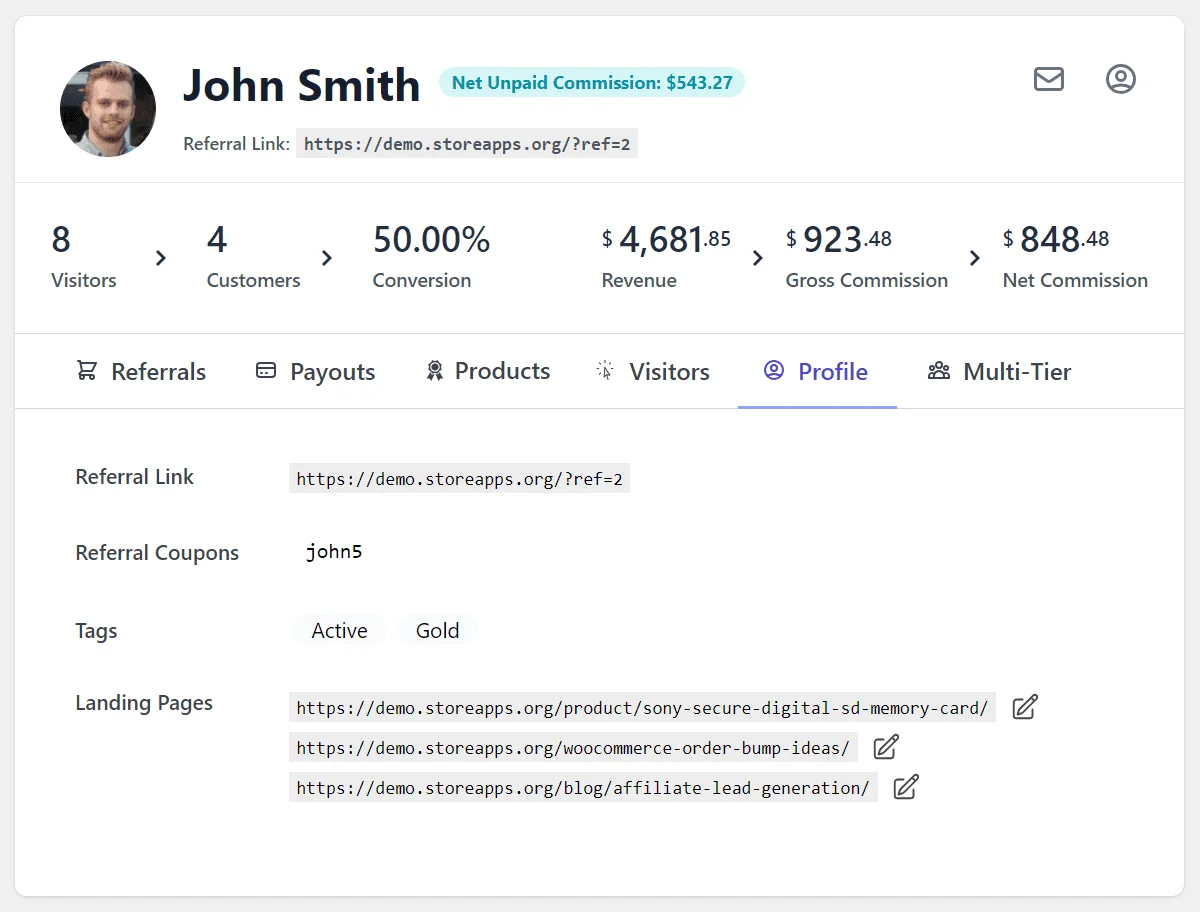Click the Gold tag
The height and width of the screenshot is (912, 1200).
[x=438, y=630]
